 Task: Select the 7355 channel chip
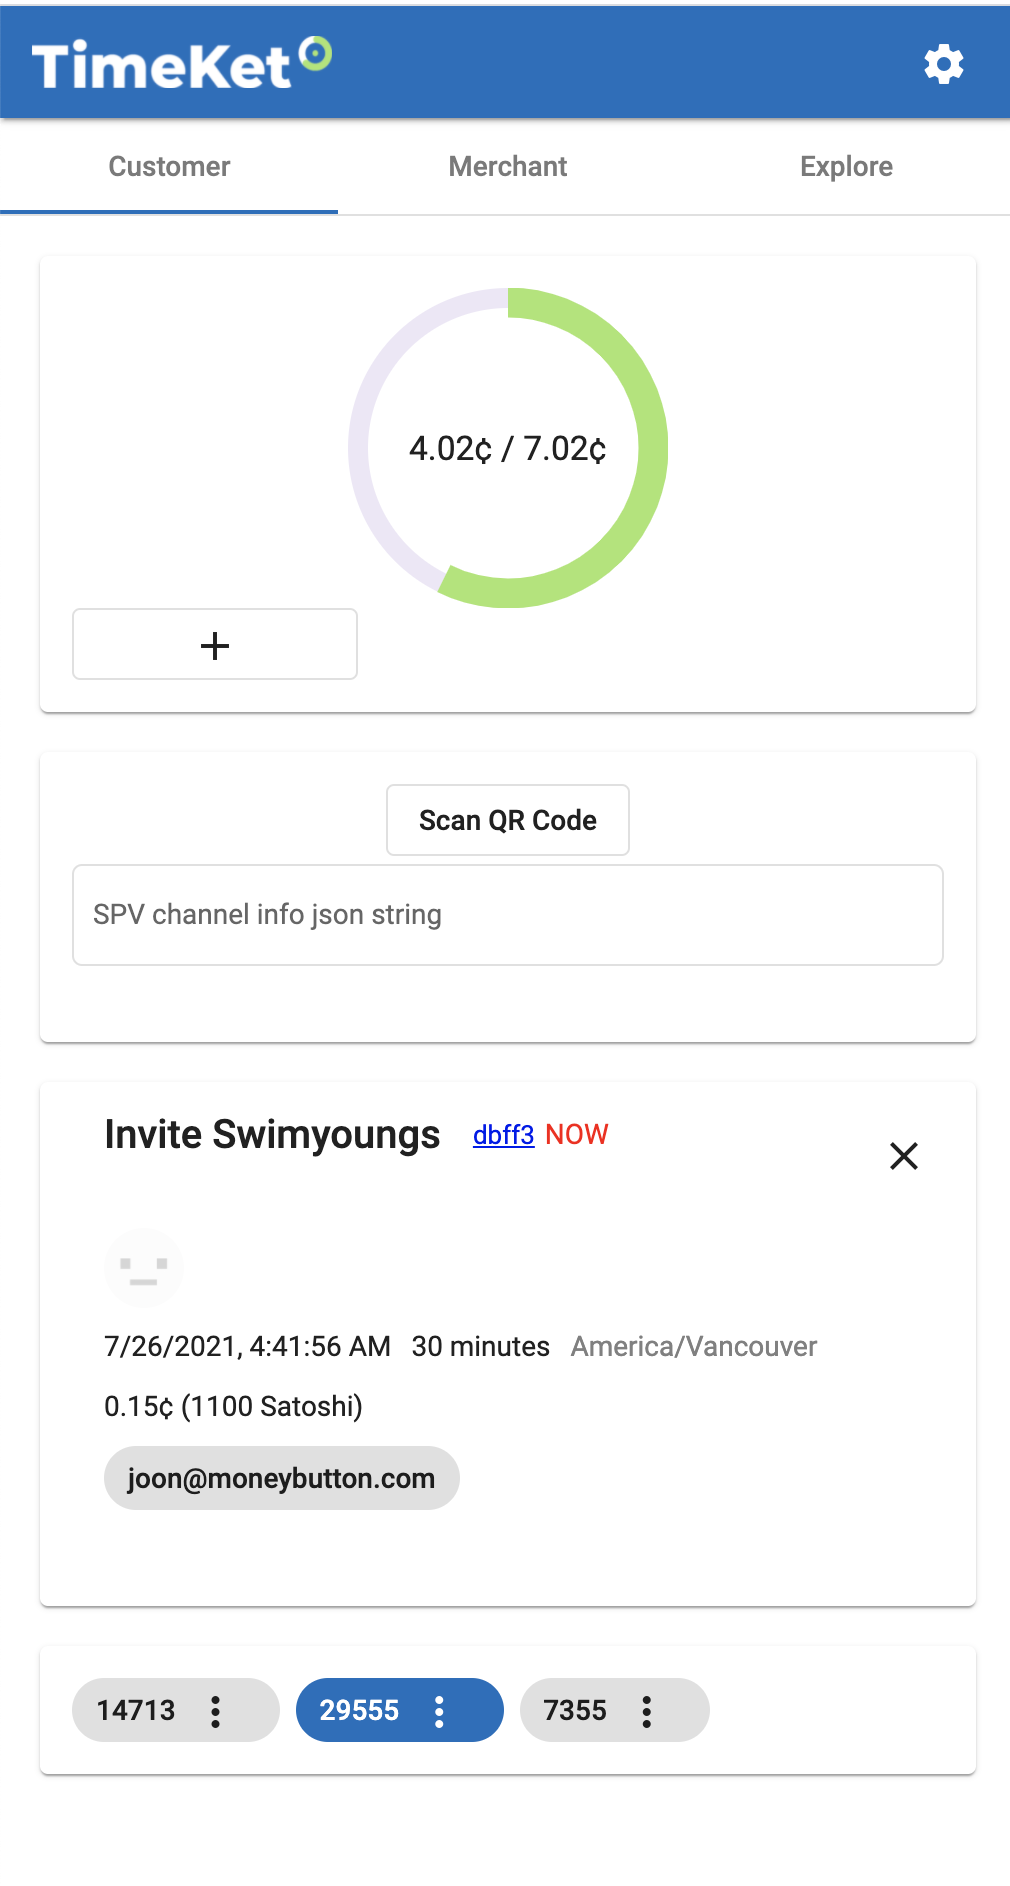pyautogui.click(x=575, y=1711)
